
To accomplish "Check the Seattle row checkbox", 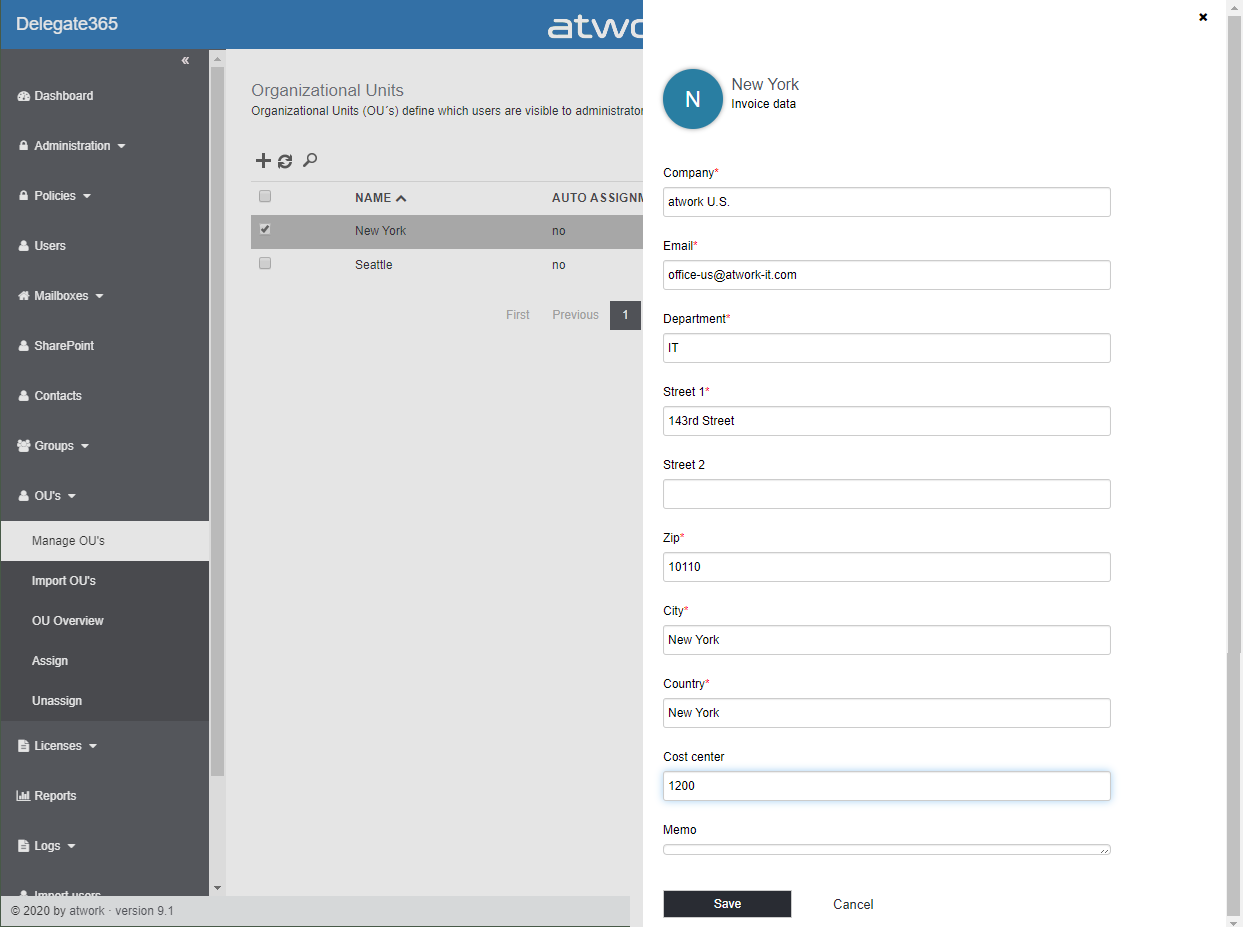I will [265, 263].
